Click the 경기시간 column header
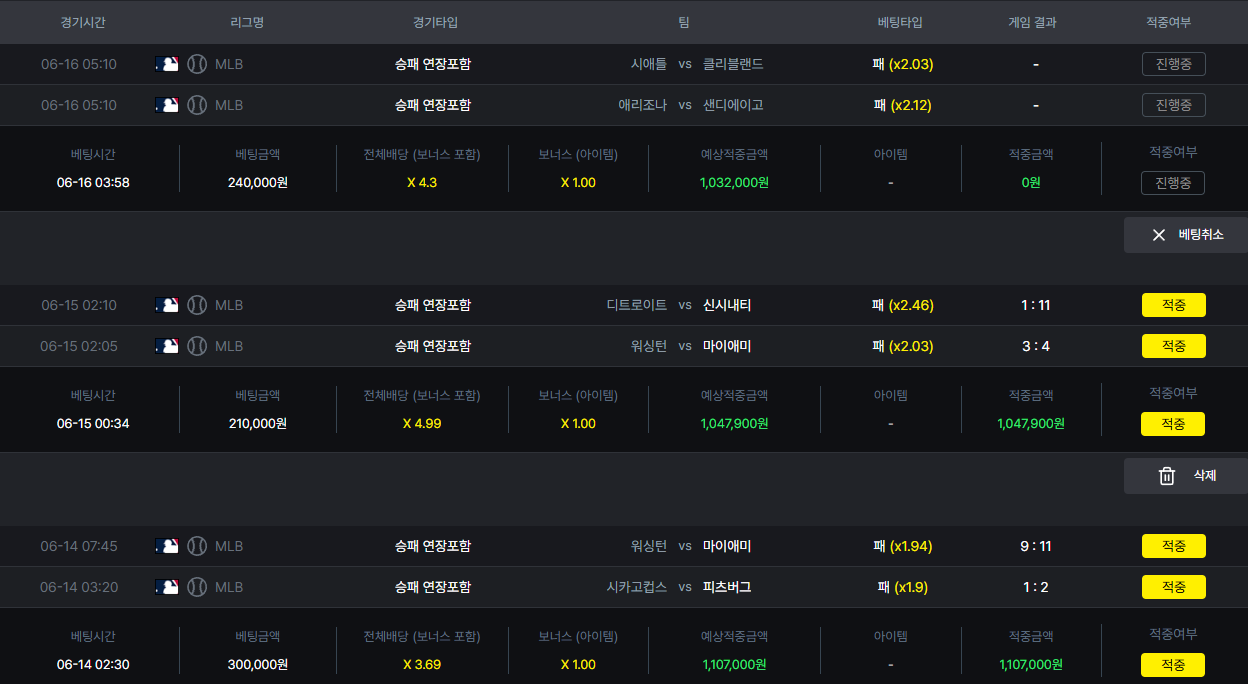 click(x=82, y=22)
